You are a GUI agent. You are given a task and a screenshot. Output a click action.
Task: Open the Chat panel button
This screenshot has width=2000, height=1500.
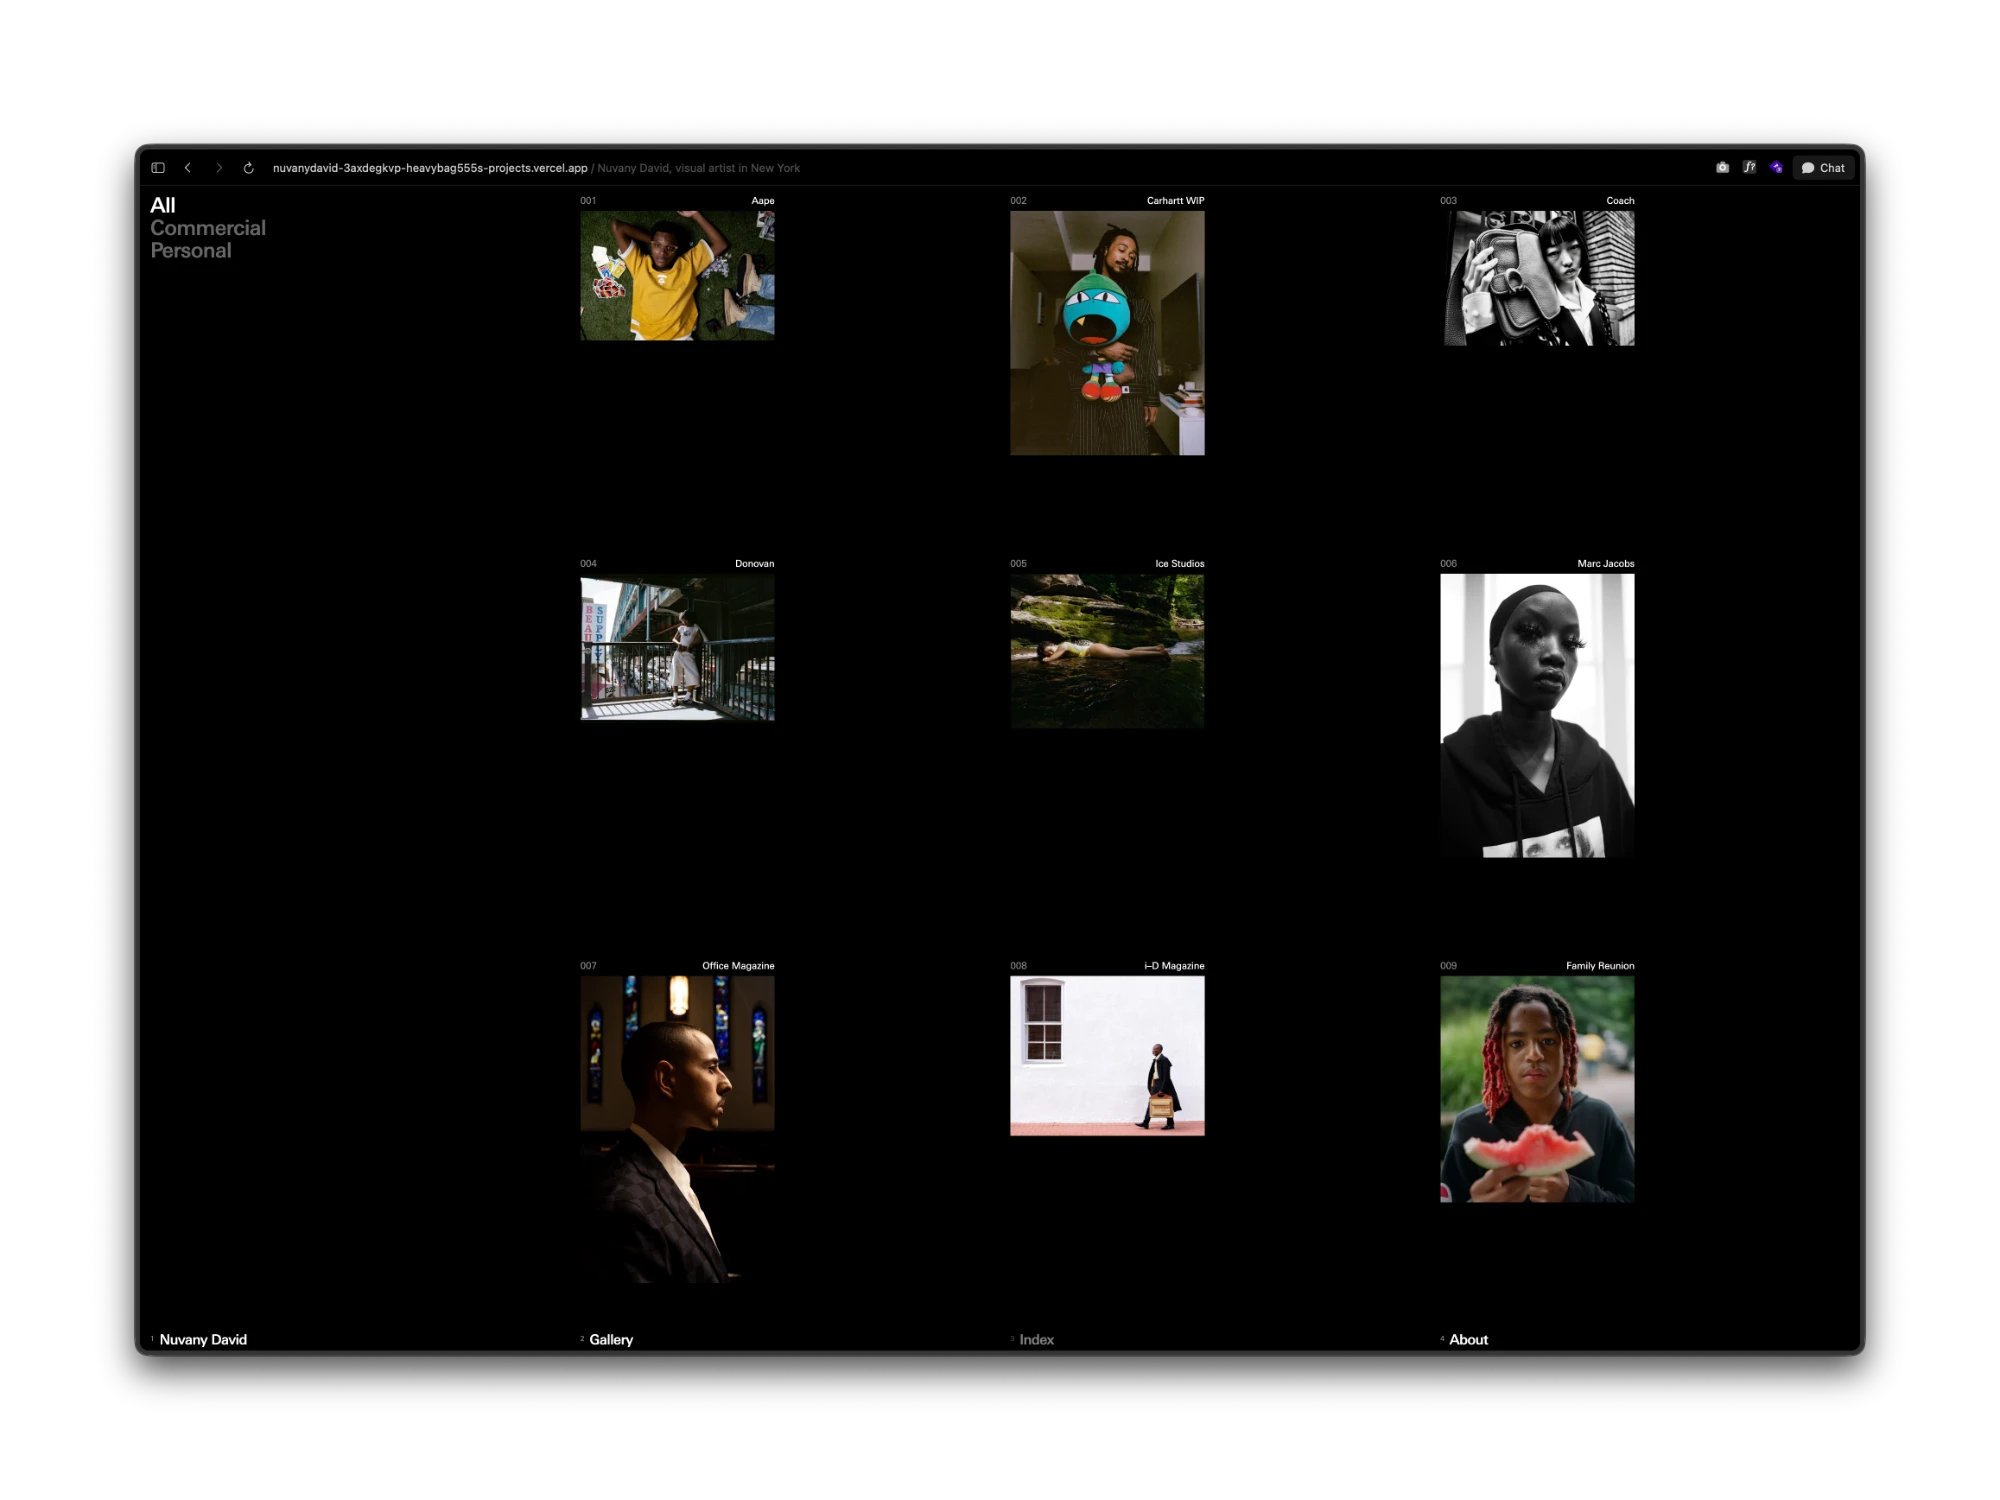1823,168
